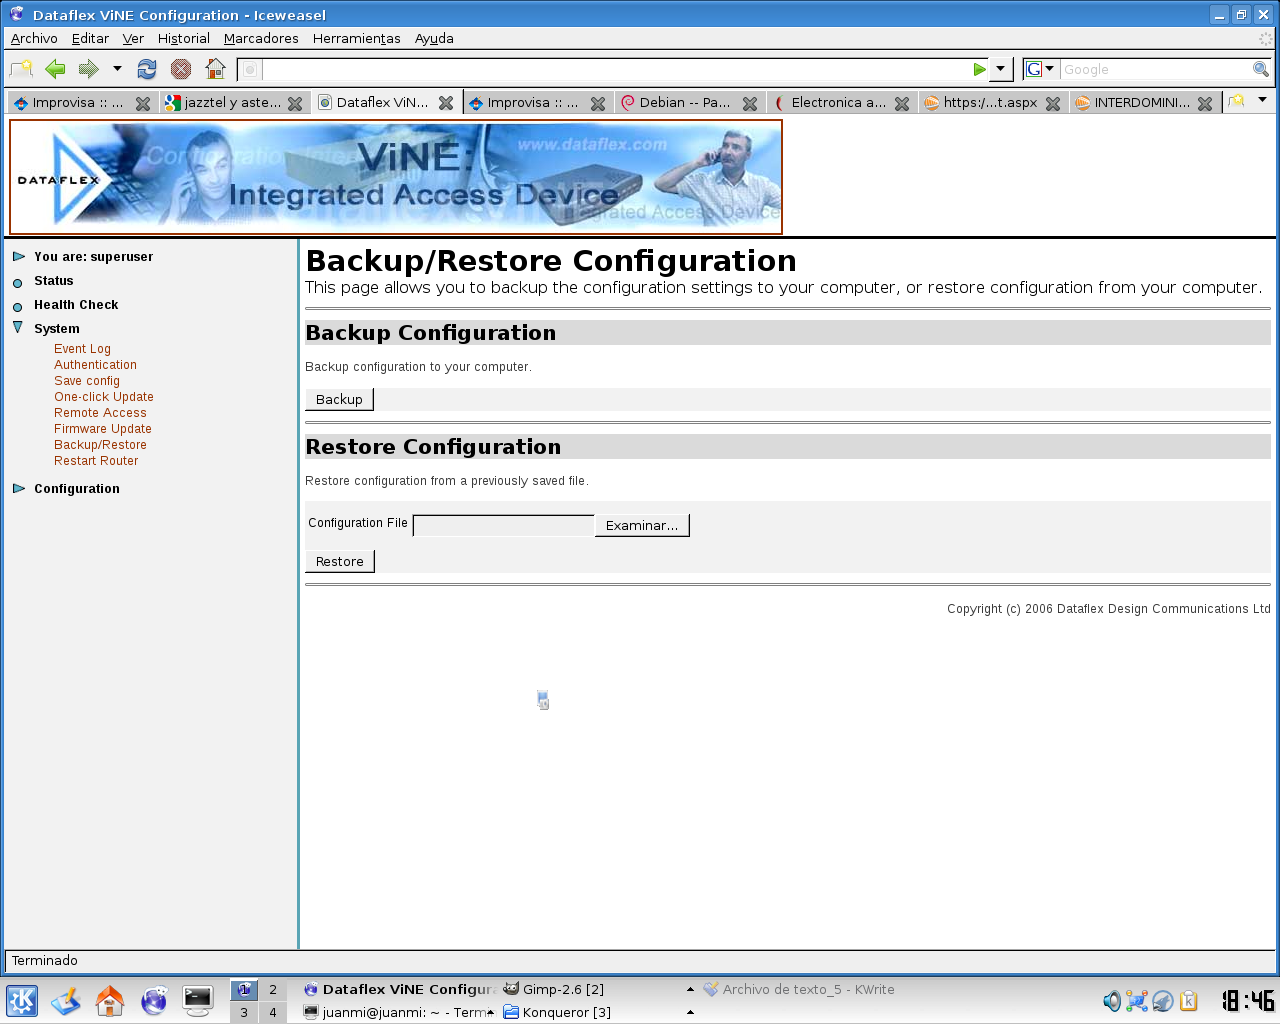Open the Ver menu
Viewport: 1280px width, 1024px height.
(133, 38)
